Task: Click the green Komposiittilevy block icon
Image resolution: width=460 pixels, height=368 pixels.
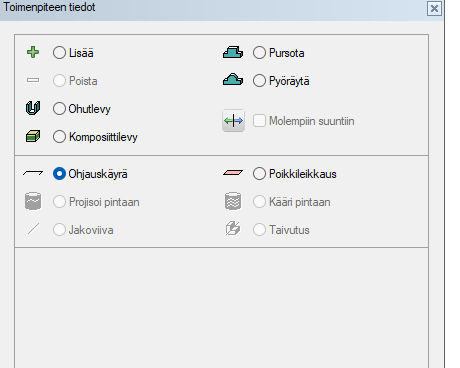Action: pyautogui.click(x=33, y=136)
